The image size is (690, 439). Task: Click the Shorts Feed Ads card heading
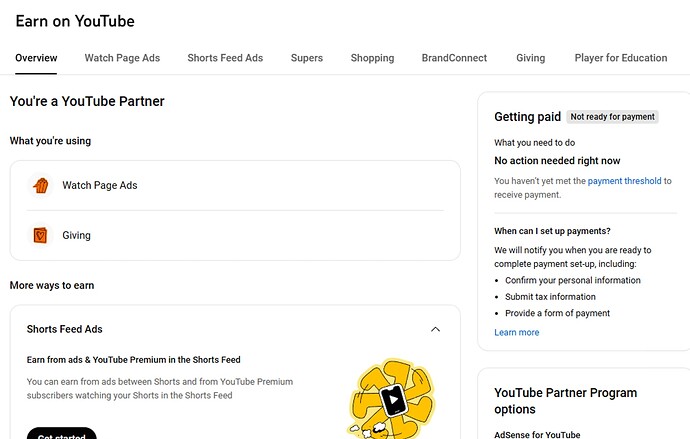click(x=65, y=329)
